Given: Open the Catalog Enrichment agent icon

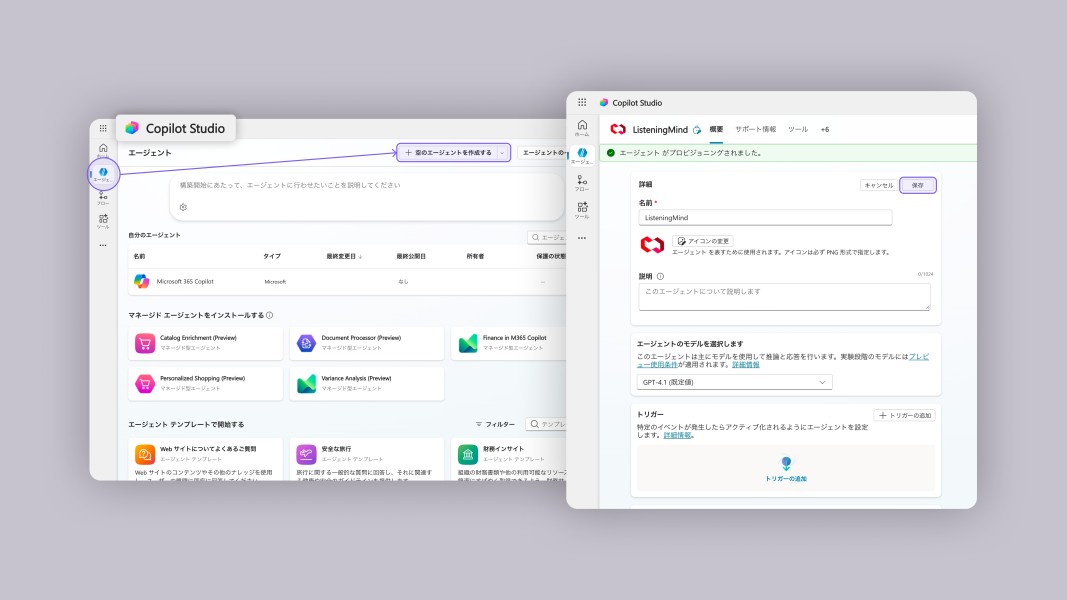Looking at the screenshot, I should coord(147,342).
